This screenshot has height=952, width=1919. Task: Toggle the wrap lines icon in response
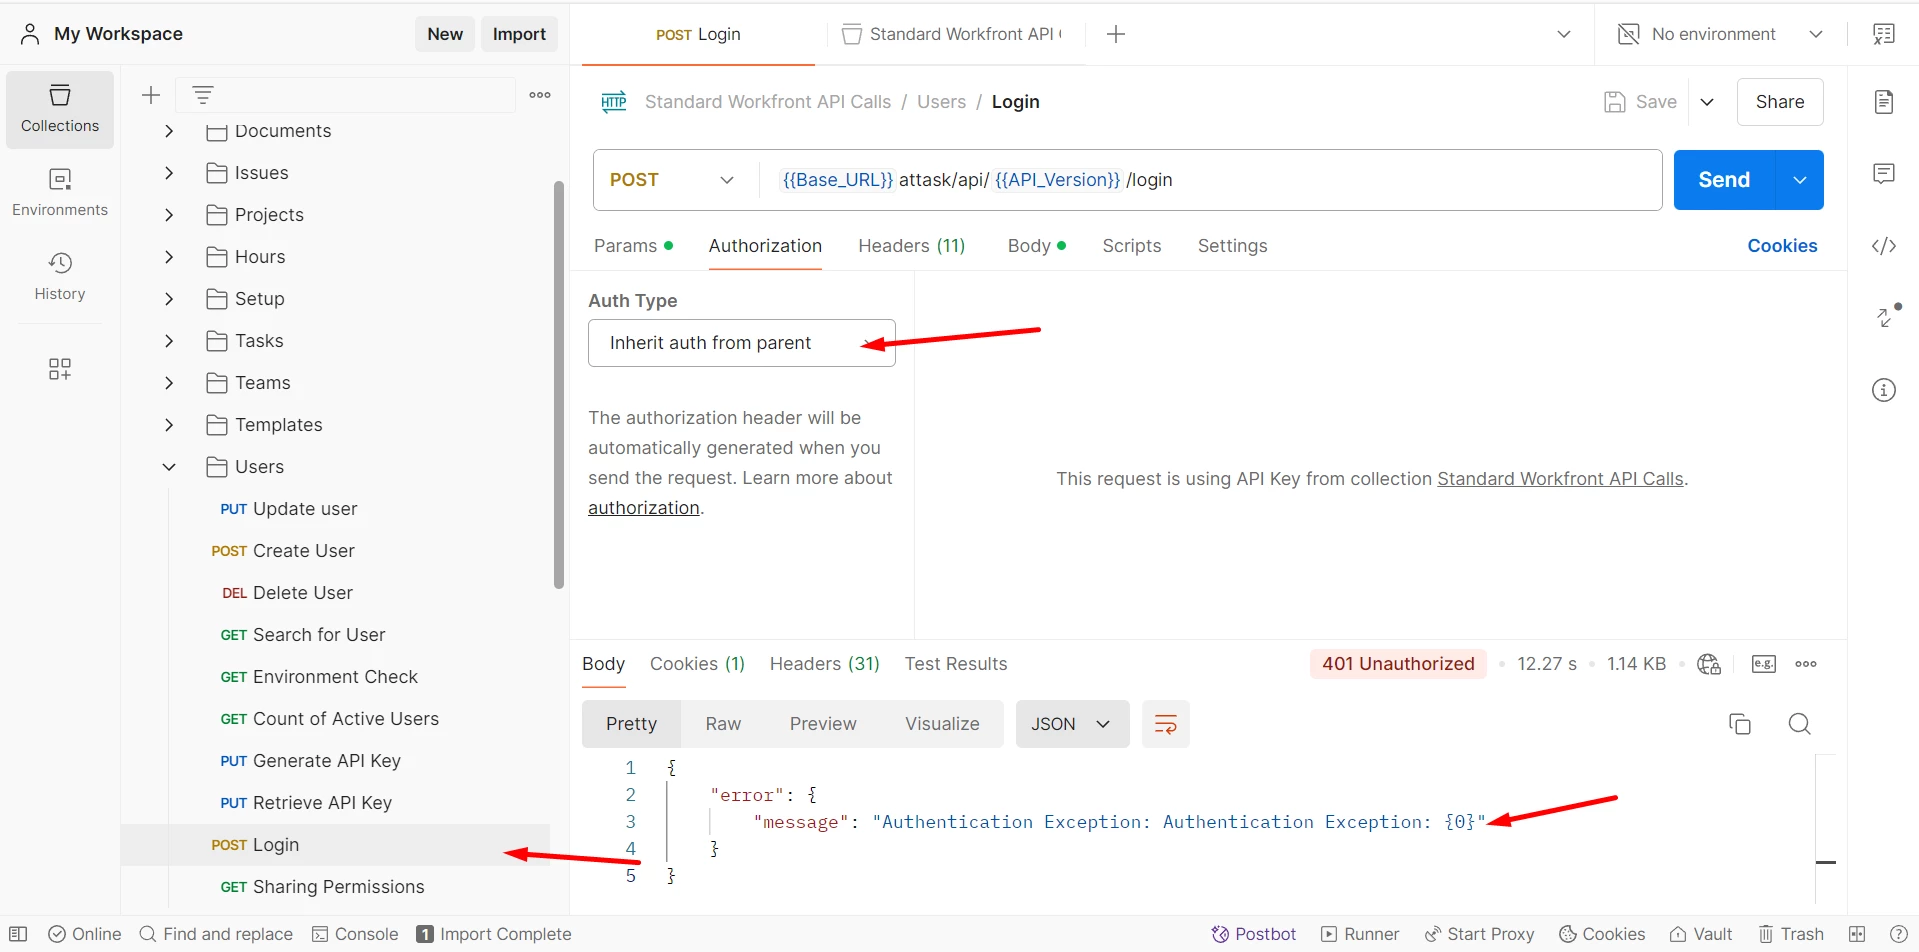1166,724
